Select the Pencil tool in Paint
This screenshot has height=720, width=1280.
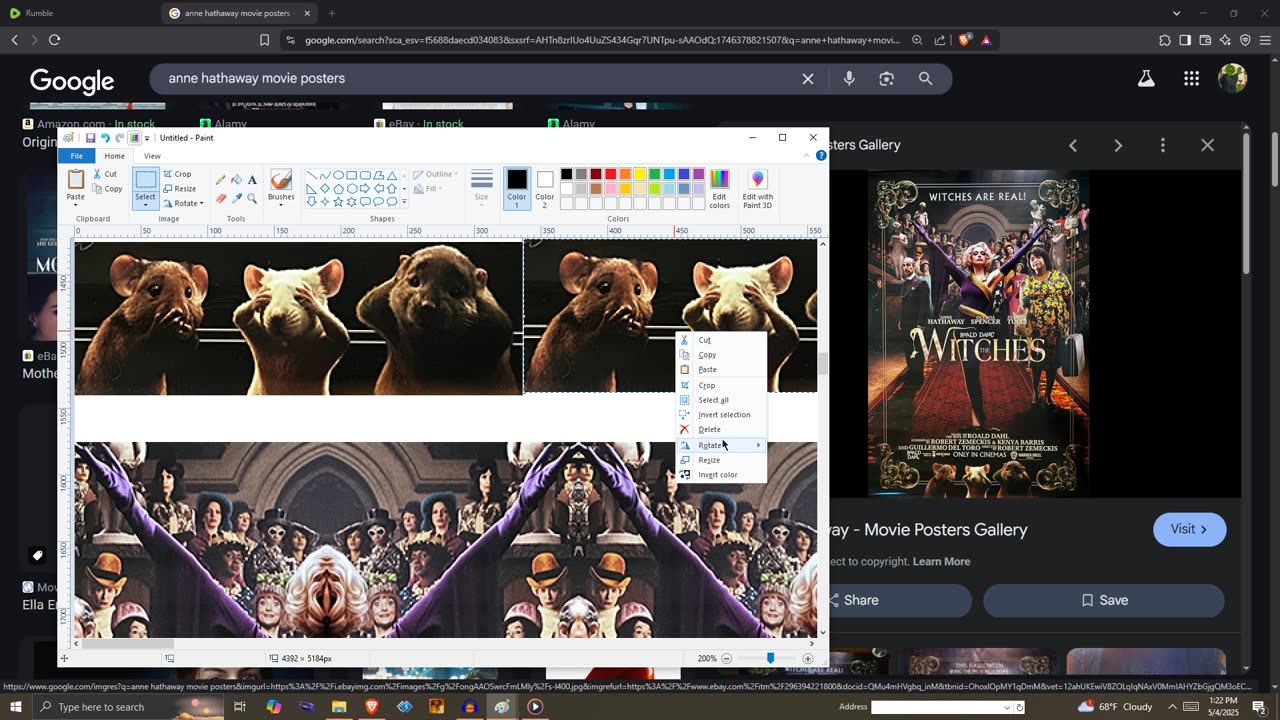click(x=220, y=180)
